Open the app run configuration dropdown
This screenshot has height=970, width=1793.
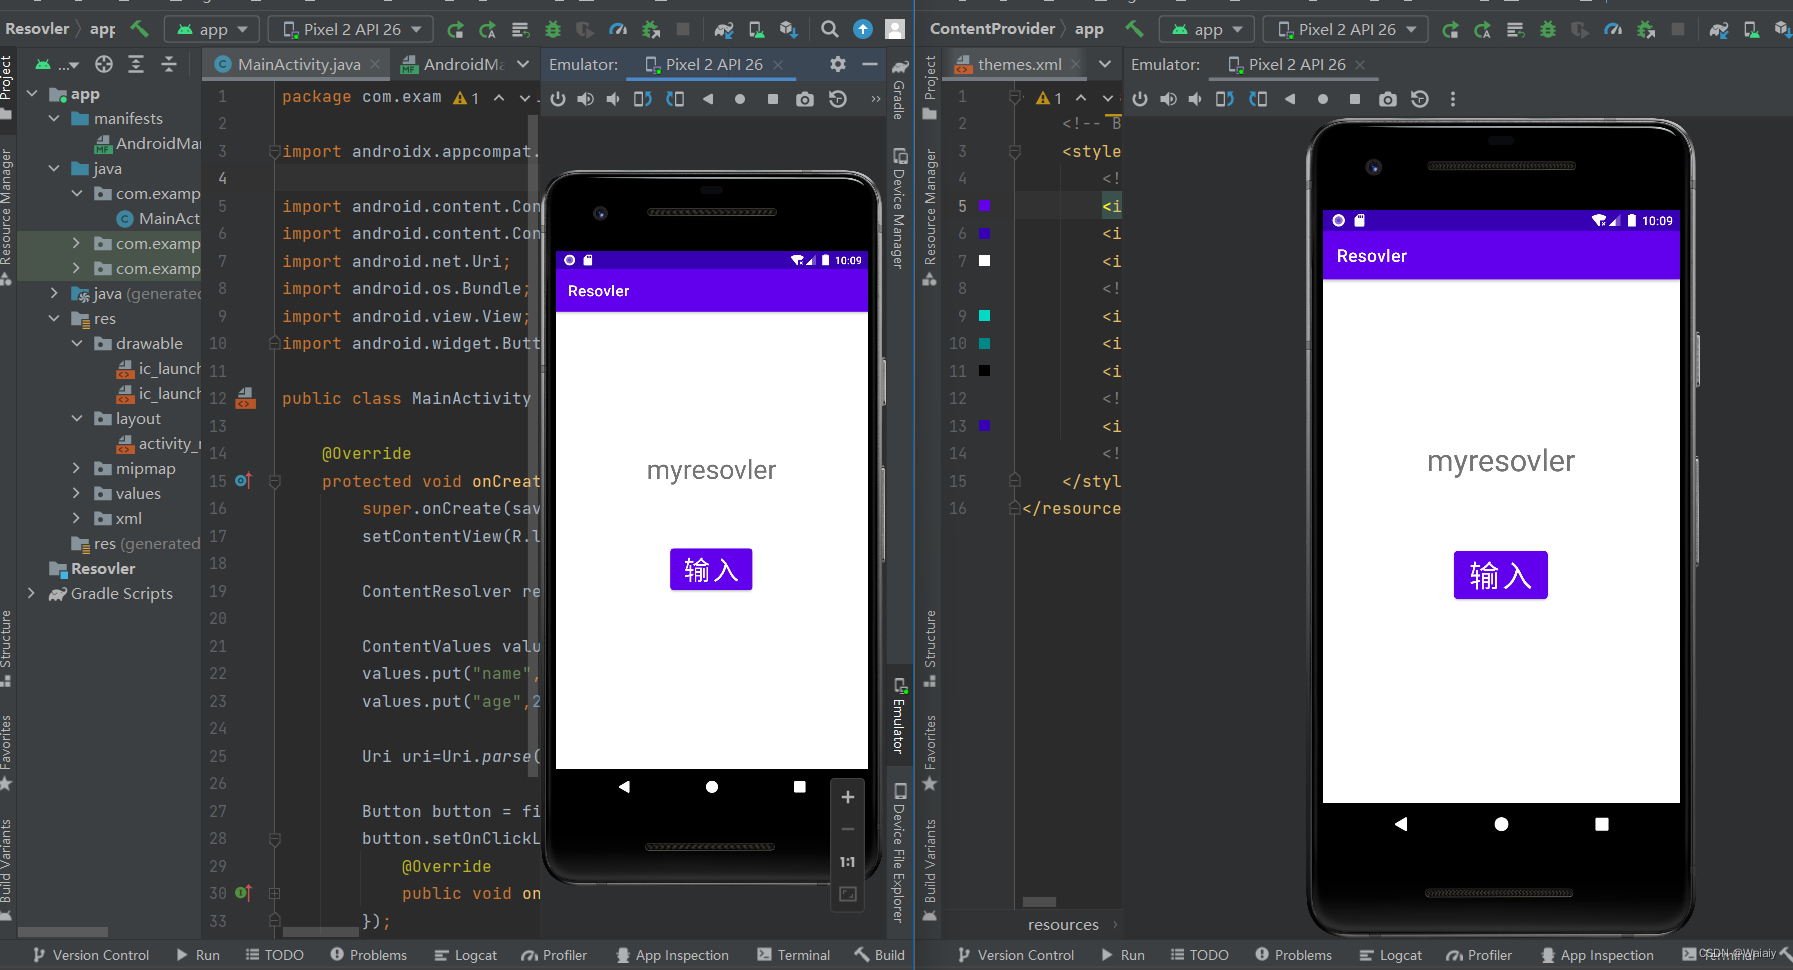(x=212, y=29)
